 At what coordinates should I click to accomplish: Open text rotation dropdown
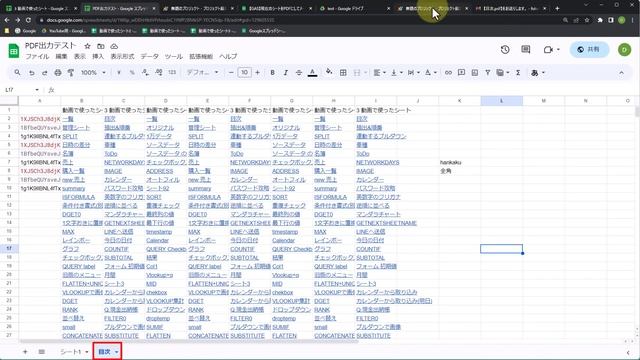[431, 73]
